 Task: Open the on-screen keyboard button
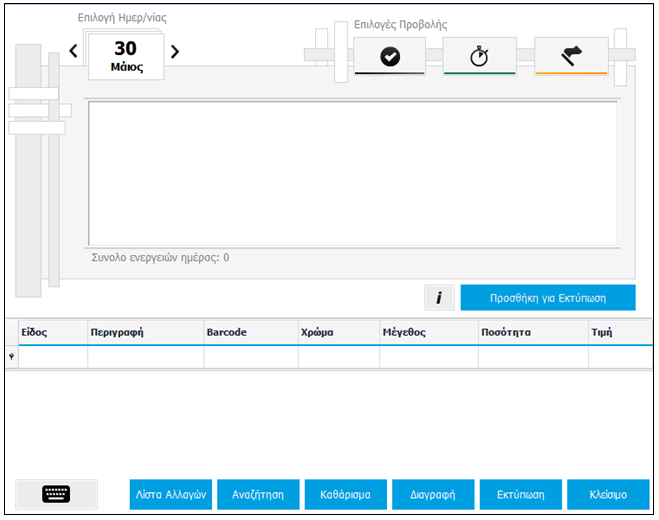tap(57, 494)
